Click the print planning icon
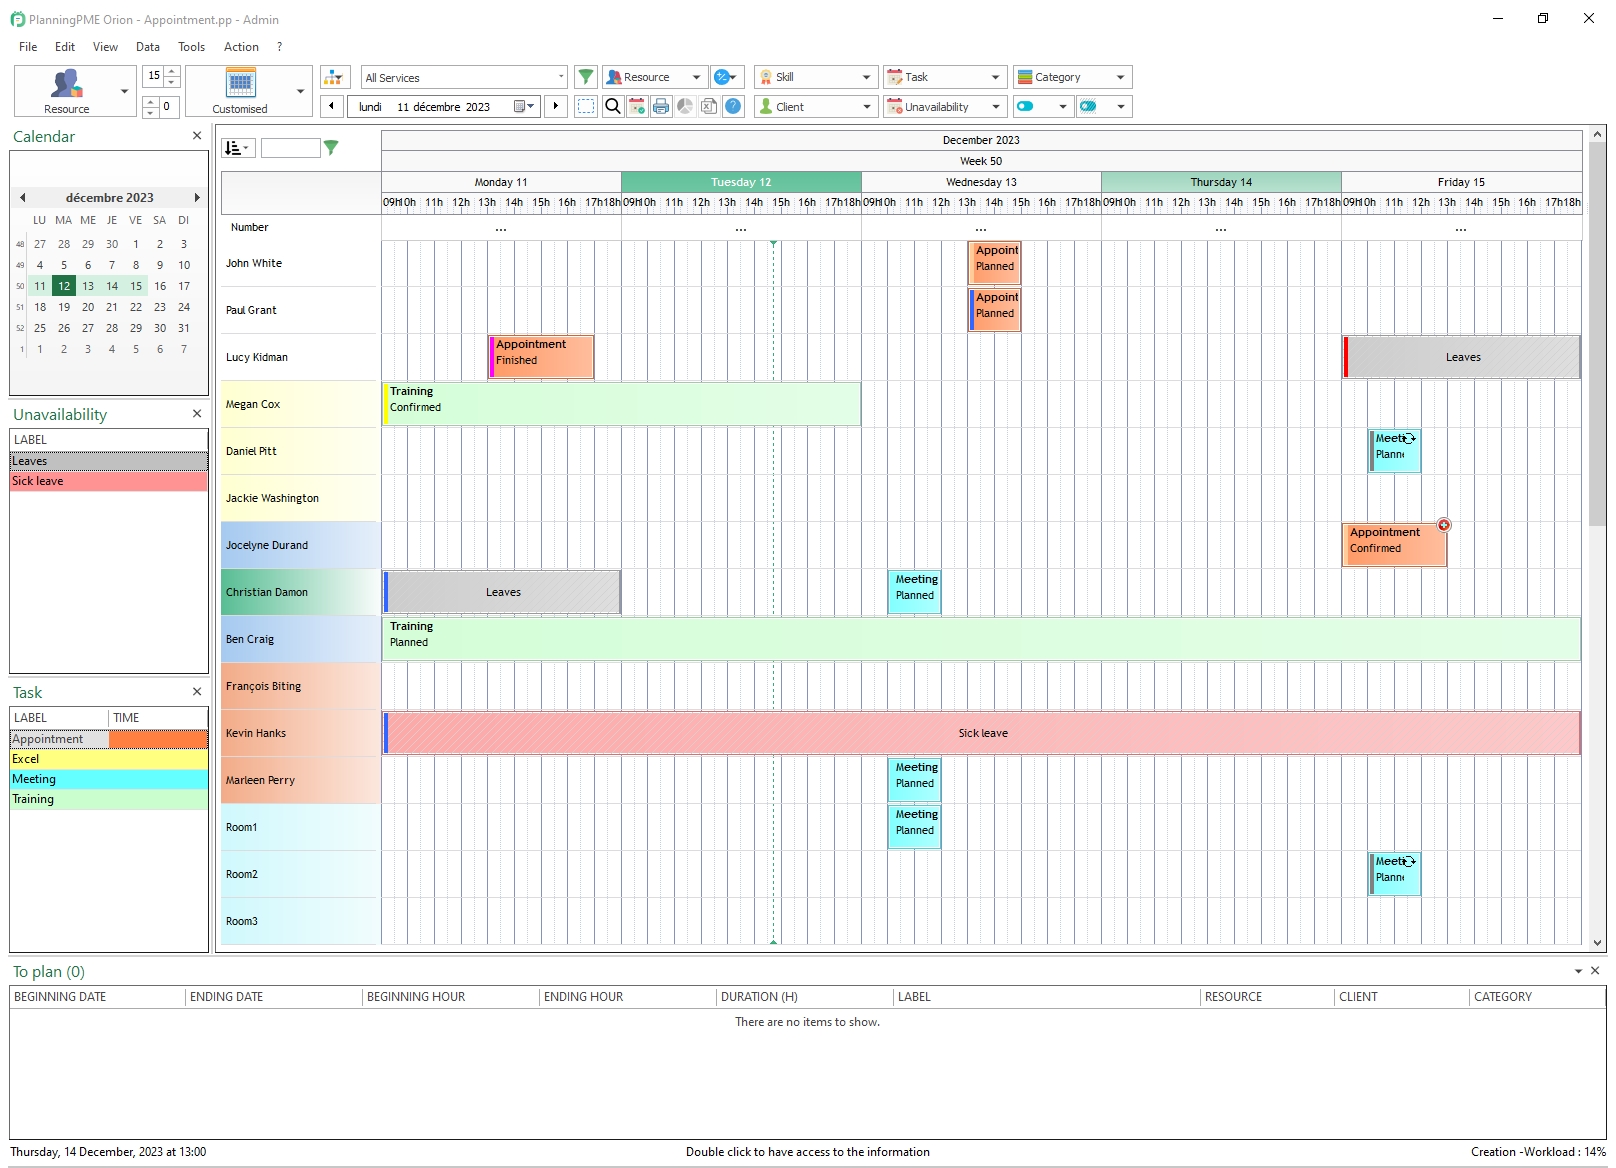1616x1168 pixels. (661, 106)
